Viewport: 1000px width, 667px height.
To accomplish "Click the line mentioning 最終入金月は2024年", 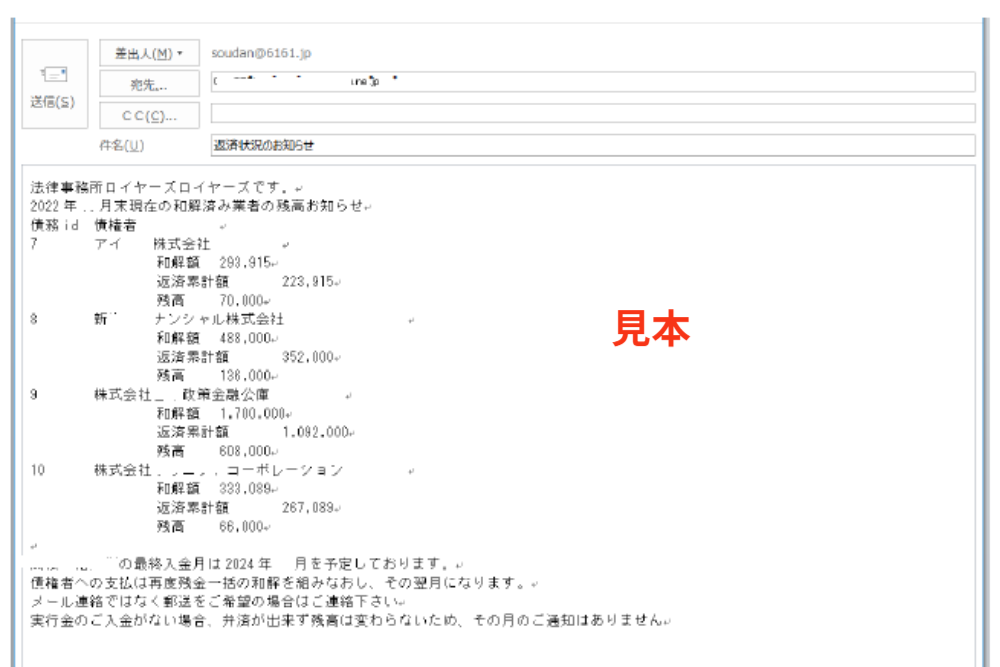I will [243, 564].
